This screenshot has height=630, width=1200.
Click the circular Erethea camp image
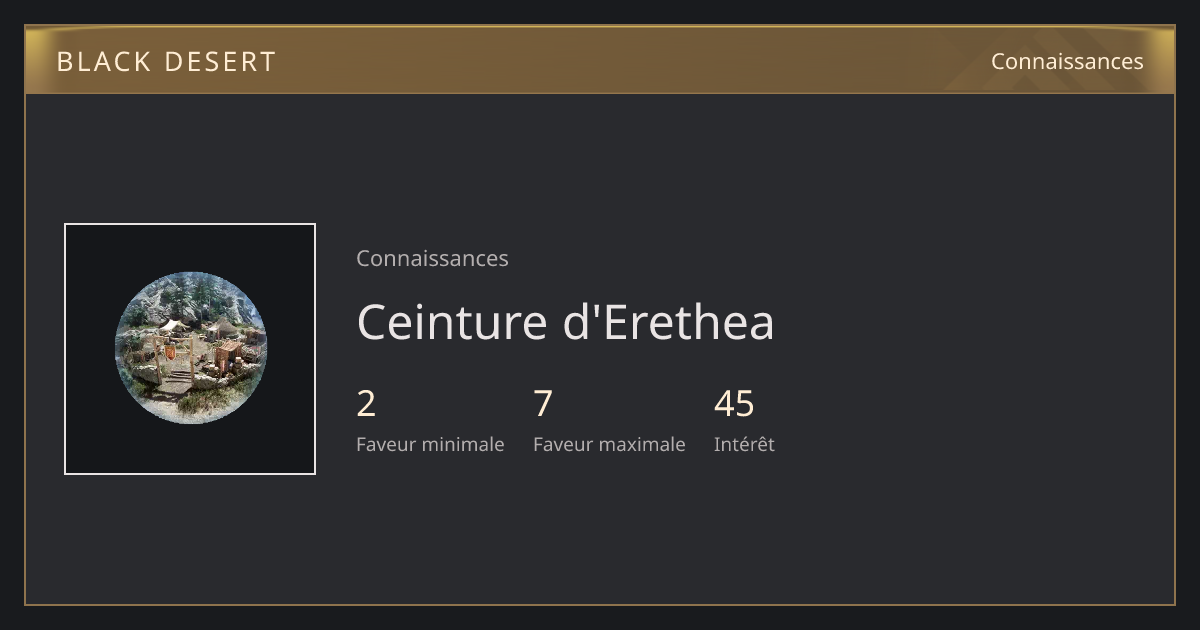tap(190, 348)
